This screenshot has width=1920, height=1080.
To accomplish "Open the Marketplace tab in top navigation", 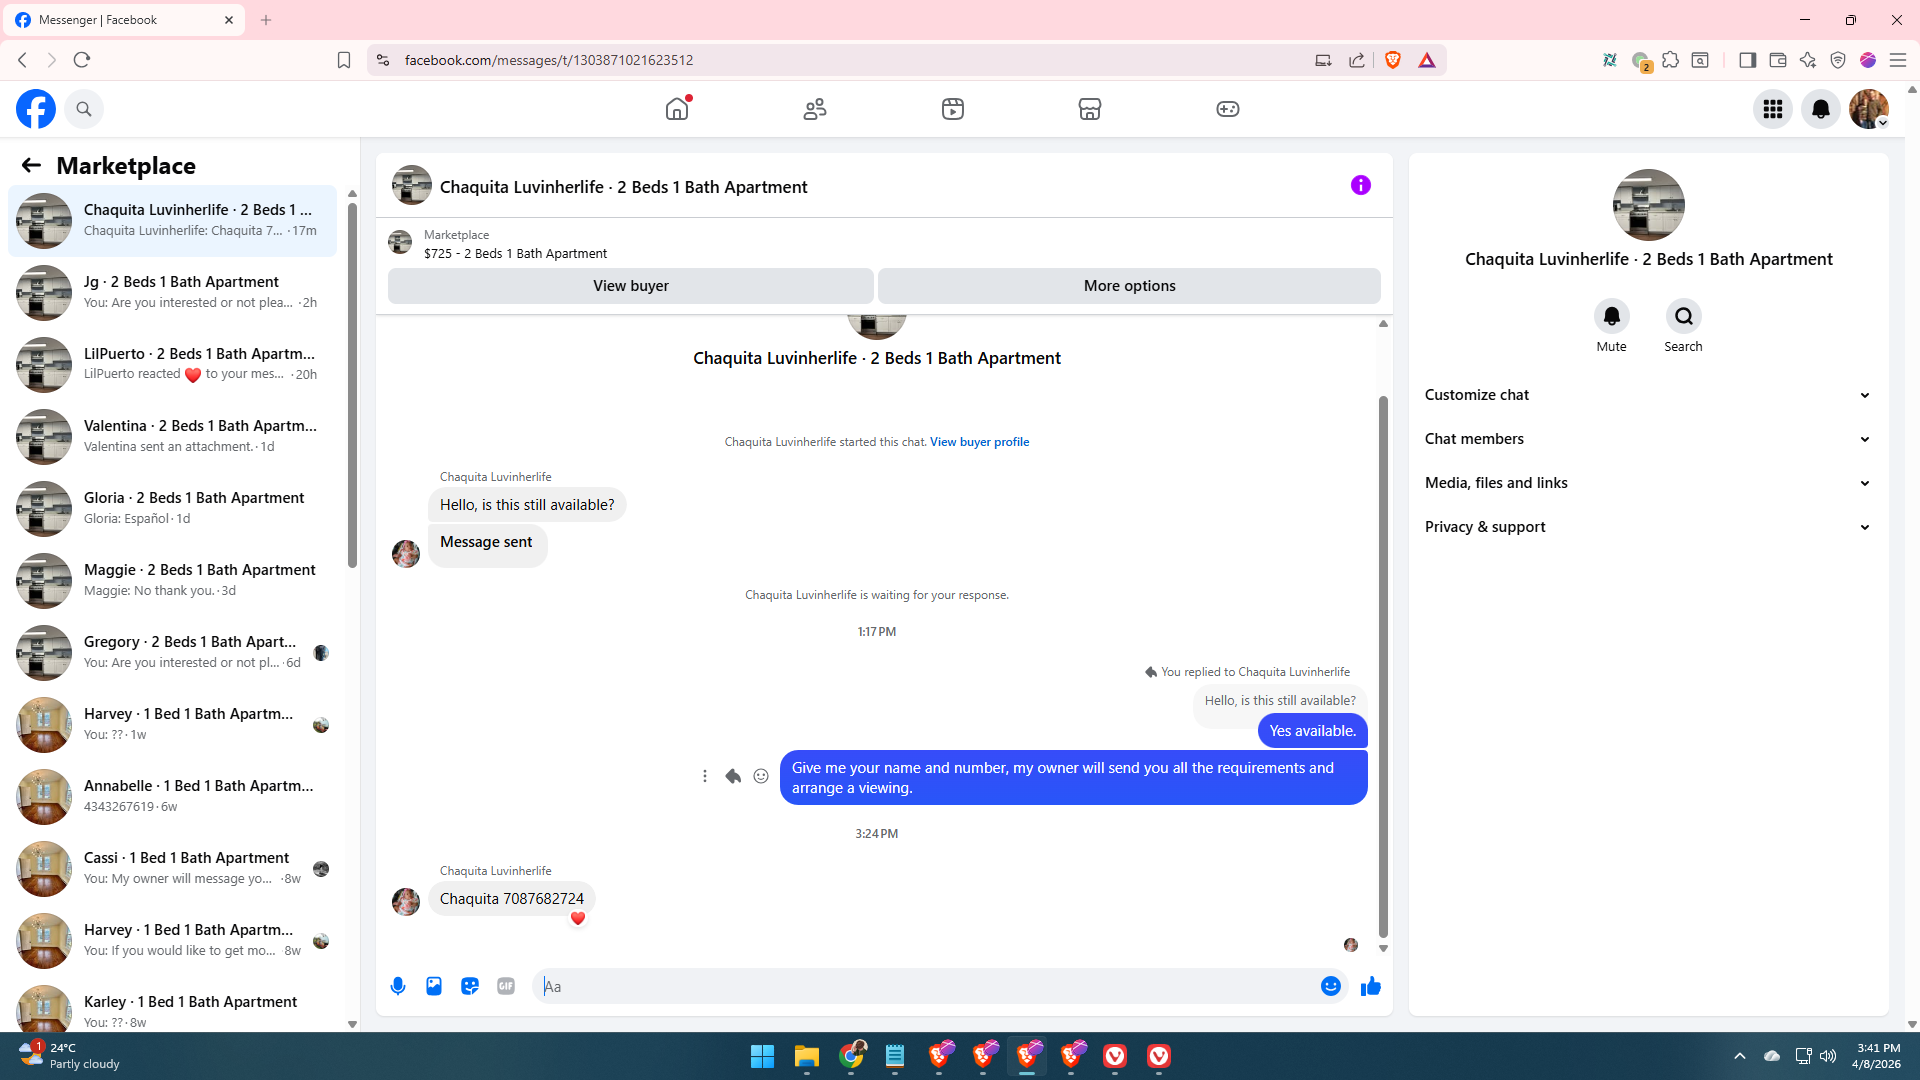I will click(1089, 109).
